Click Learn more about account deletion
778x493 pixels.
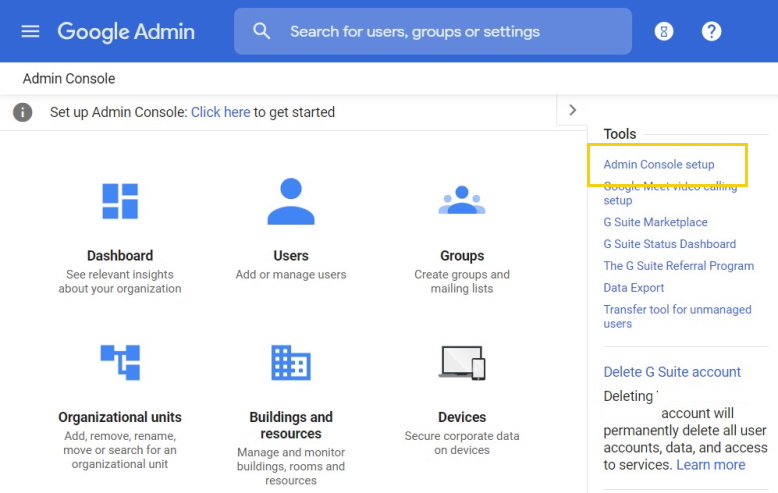click(711, 465)
